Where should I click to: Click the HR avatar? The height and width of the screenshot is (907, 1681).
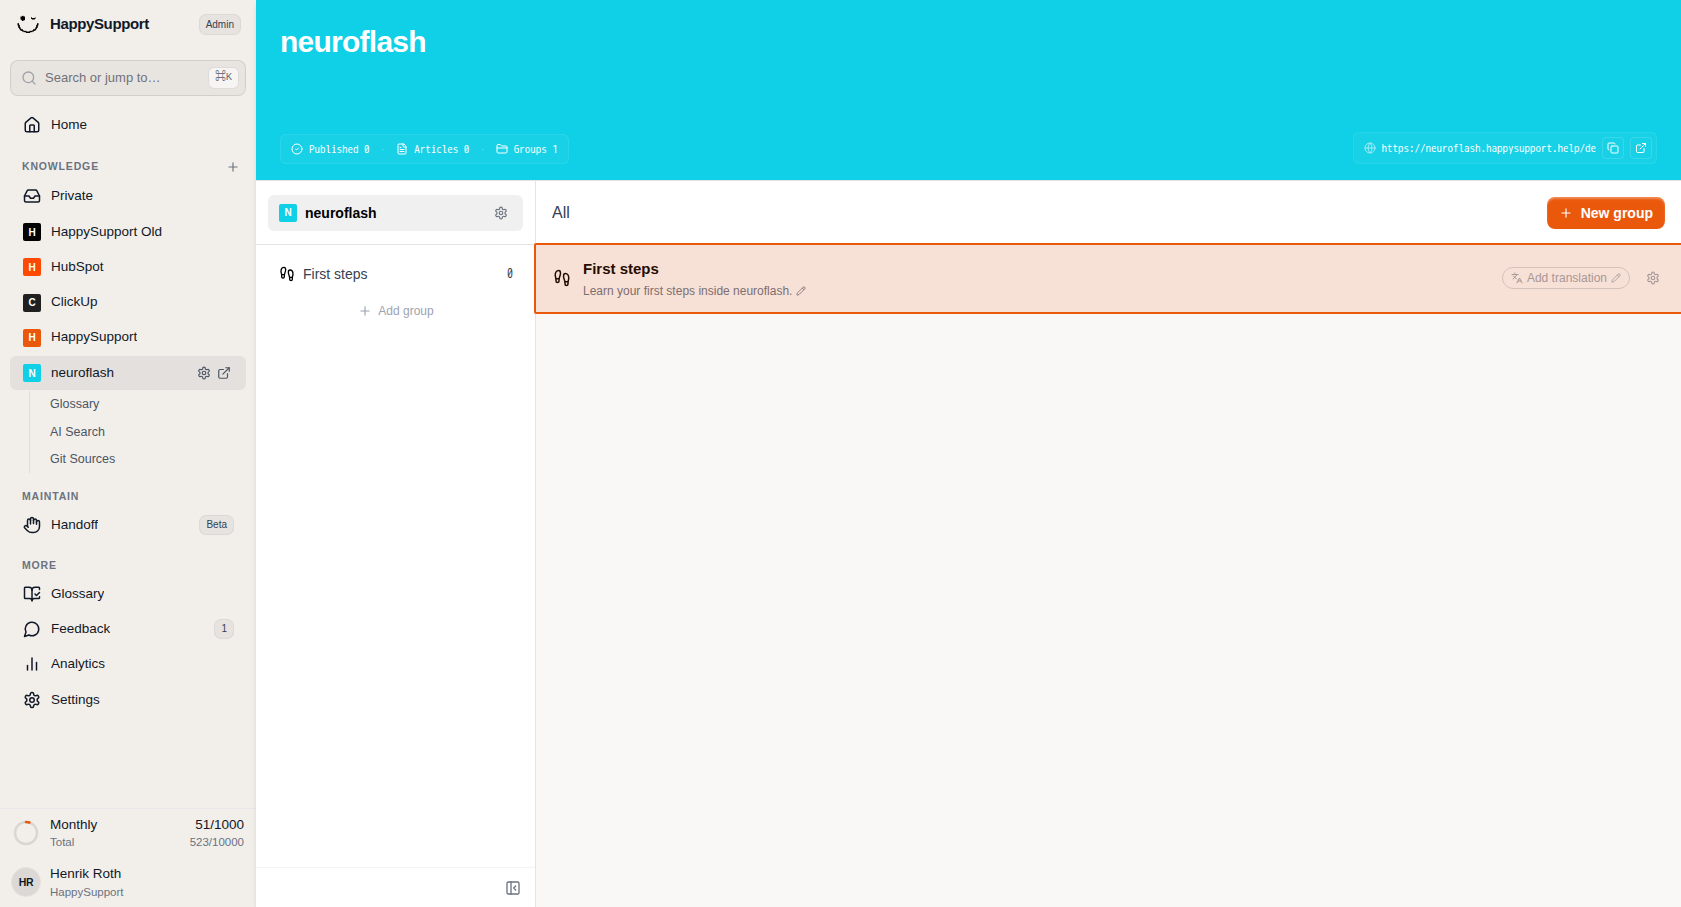(26, 882)
